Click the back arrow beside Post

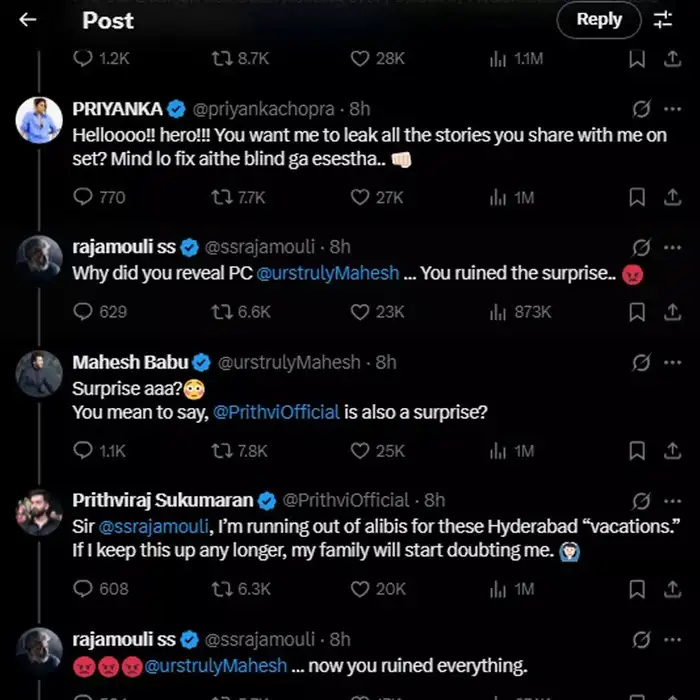(x=28, y=20)
